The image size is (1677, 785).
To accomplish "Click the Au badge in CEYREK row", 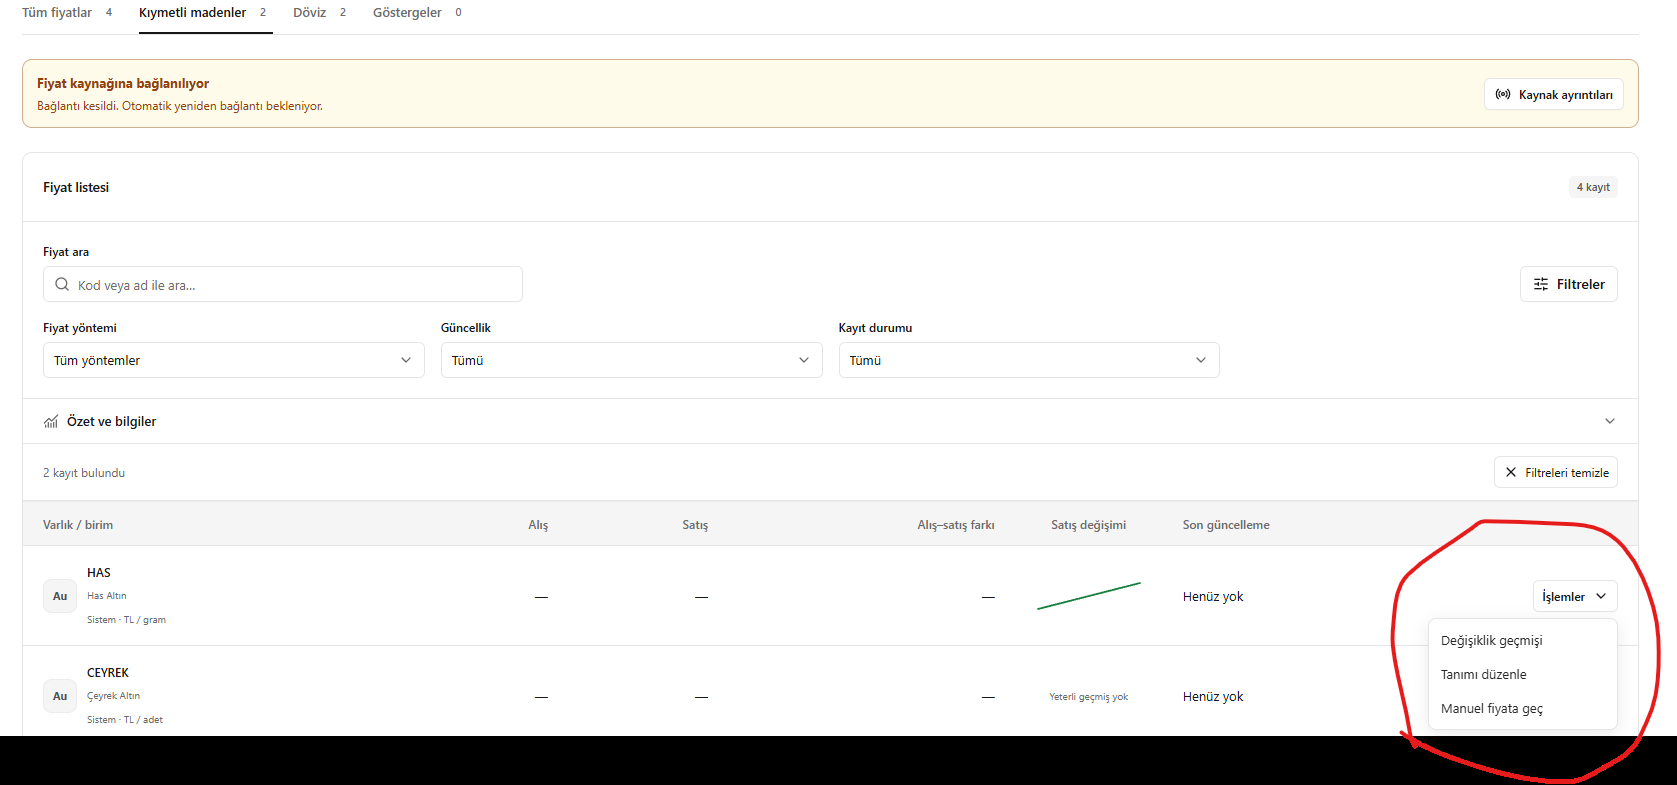I will pos(60,696).
